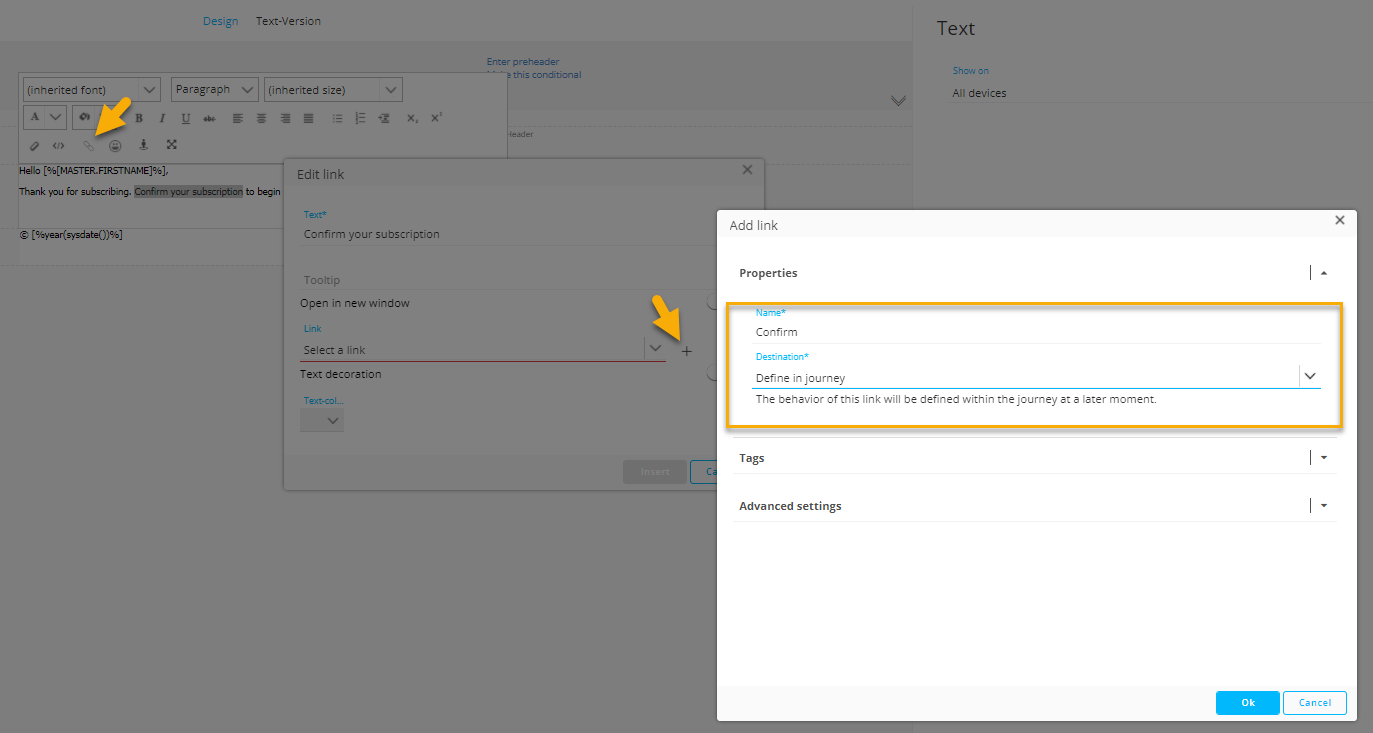1373x733 pixels.
Task: Expand the Destination dropdown
Action: (1309, 376)
